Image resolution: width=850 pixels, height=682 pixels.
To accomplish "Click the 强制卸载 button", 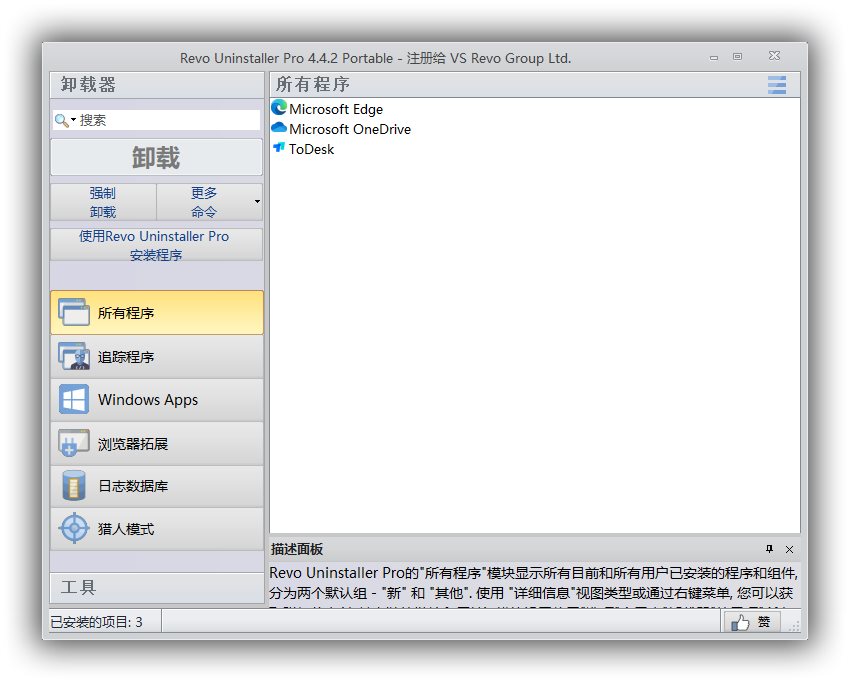I will tap(103, 202).
